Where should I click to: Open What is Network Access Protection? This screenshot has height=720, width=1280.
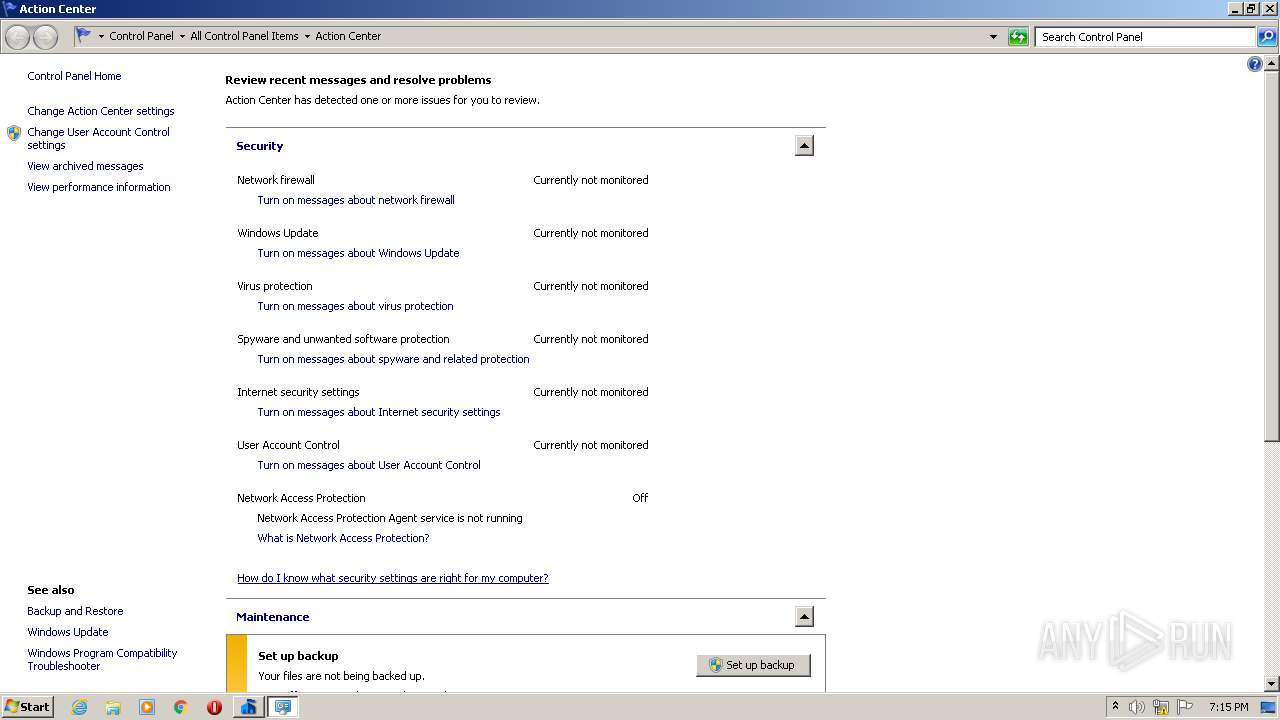(x=343, y=538)
